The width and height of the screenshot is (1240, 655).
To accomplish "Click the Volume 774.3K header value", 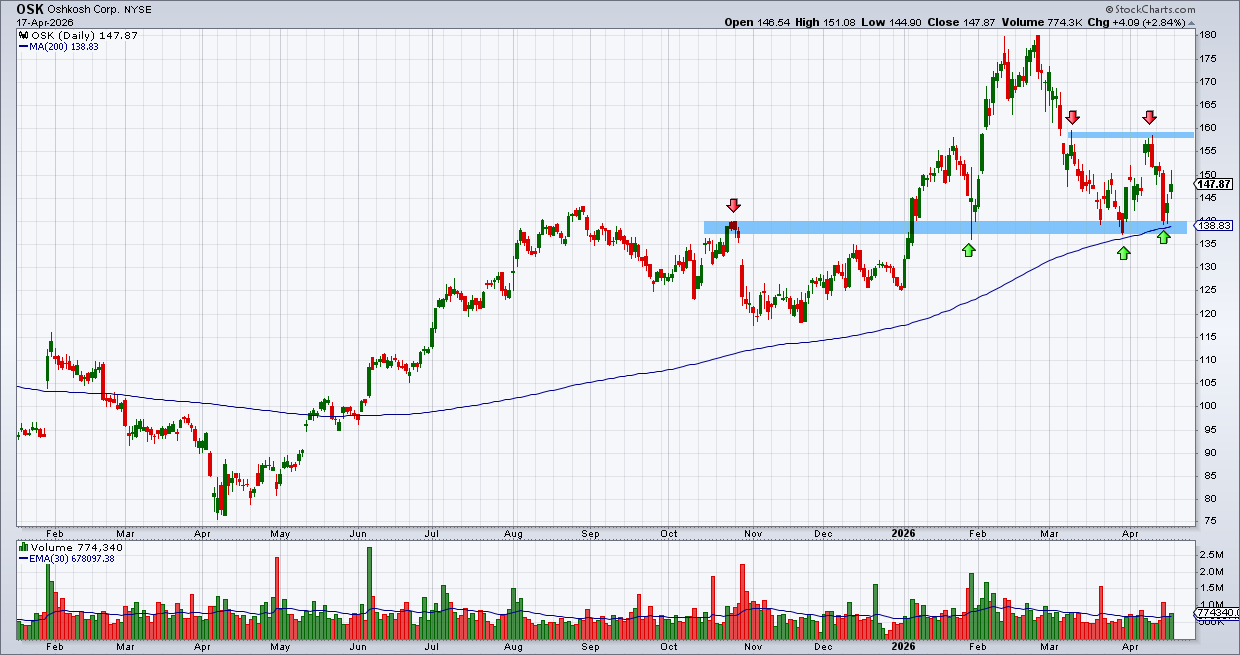I will click(x=1041, y=23).
